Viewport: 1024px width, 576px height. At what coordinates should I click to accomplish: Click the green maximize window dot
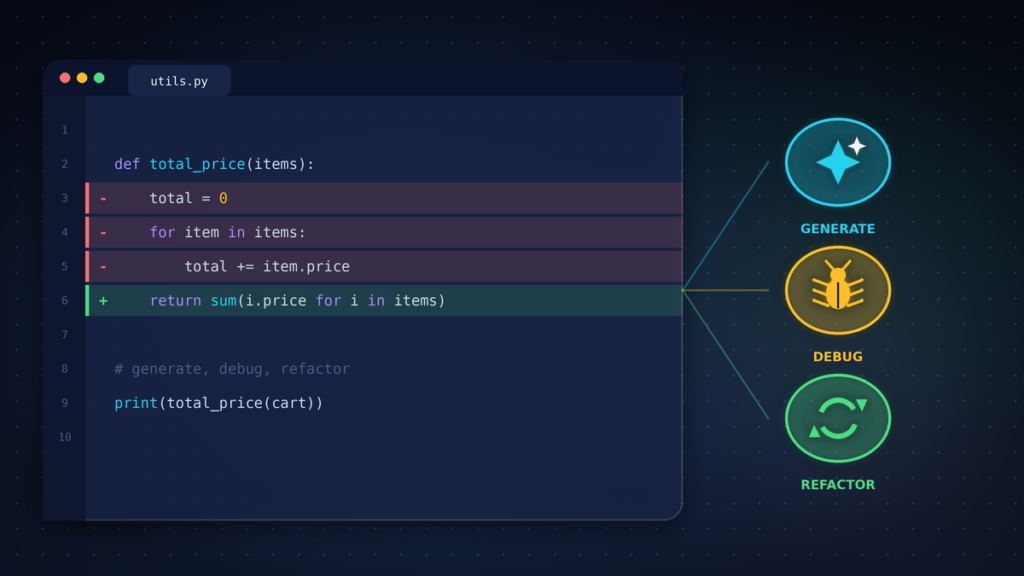coord(99,78)
